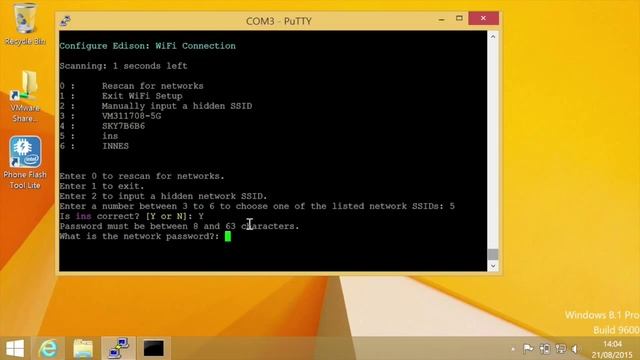Click the network tray icon

click(x=560, y=349)
